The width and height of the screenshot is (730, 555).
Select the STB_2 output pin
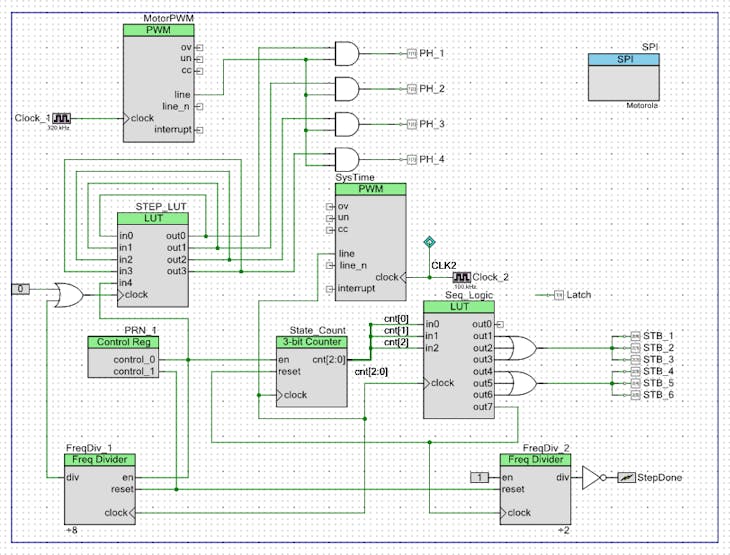635,348
